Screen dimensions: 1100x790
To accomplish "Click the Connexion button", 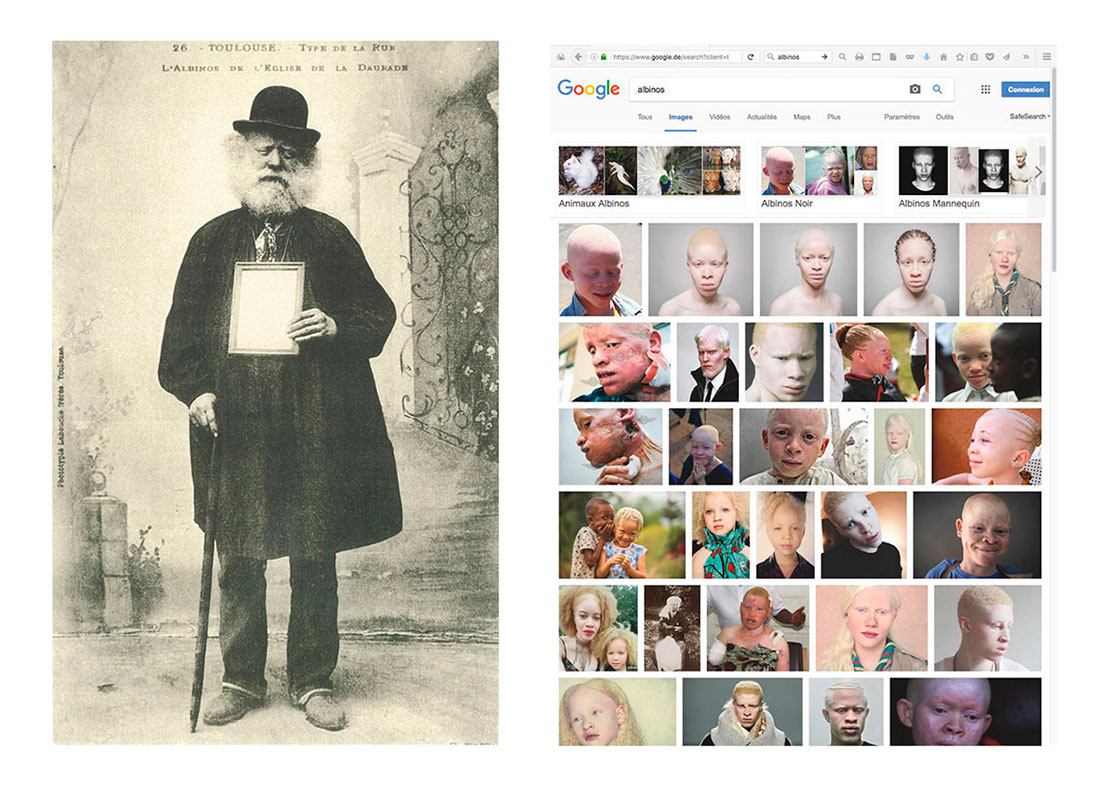I will (1027, 89).
